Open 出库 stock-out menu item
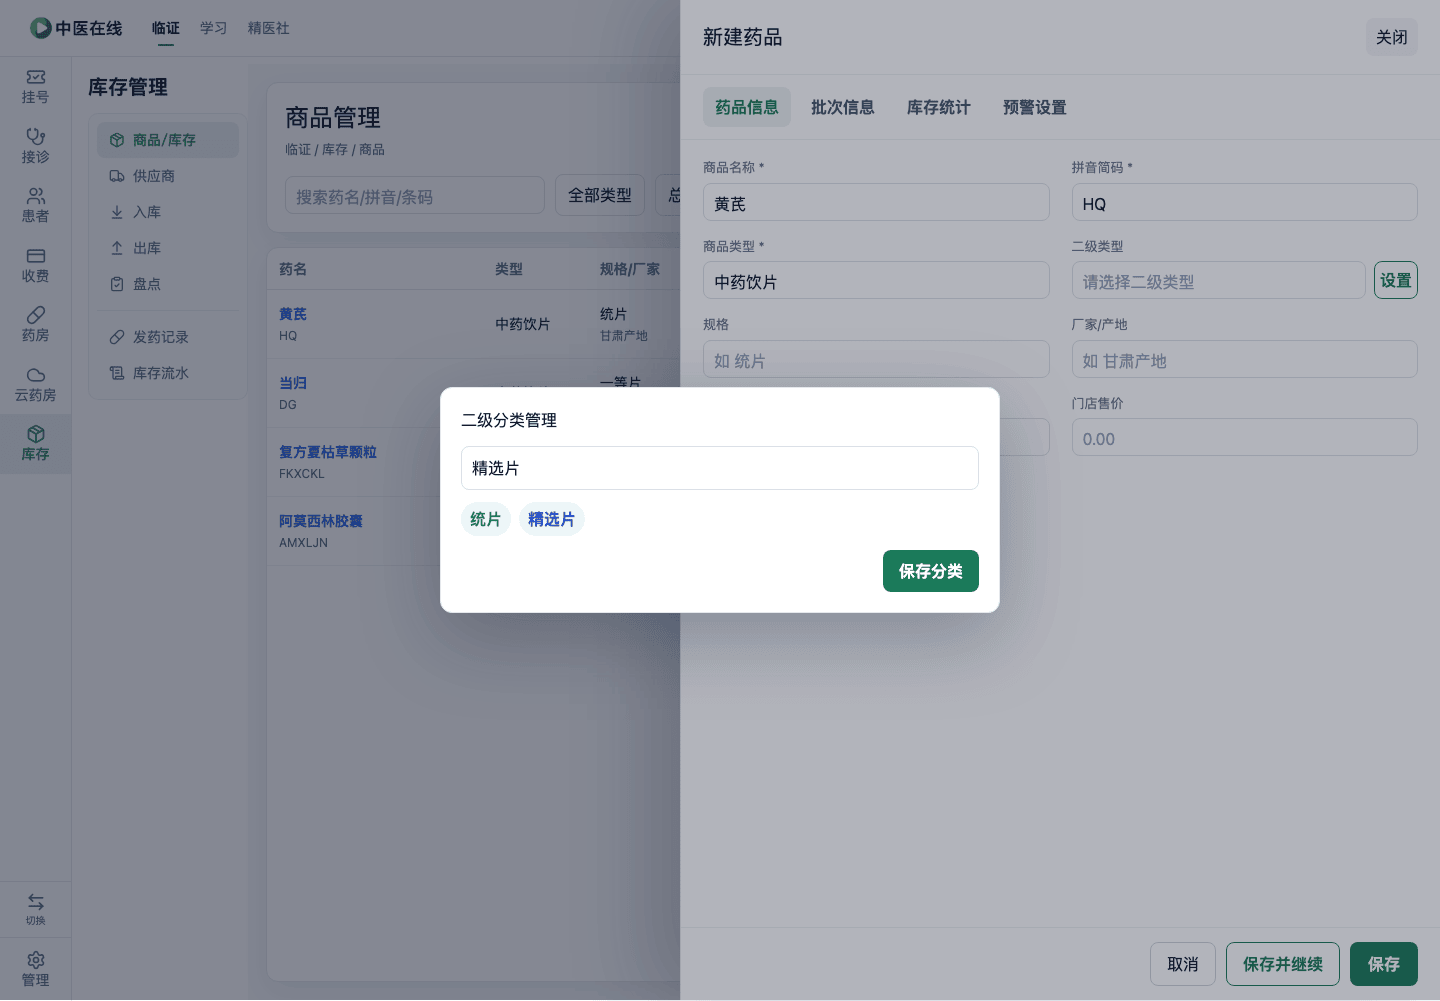The image size is (1440, 1001). 168,248
